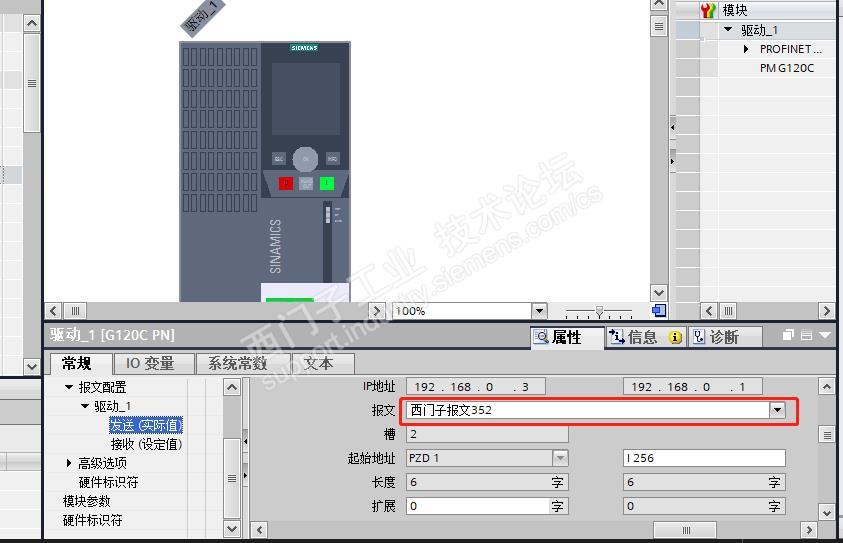Click the right-side pane collapse arrow
843x543 pixels.
(x=672, y=161)
